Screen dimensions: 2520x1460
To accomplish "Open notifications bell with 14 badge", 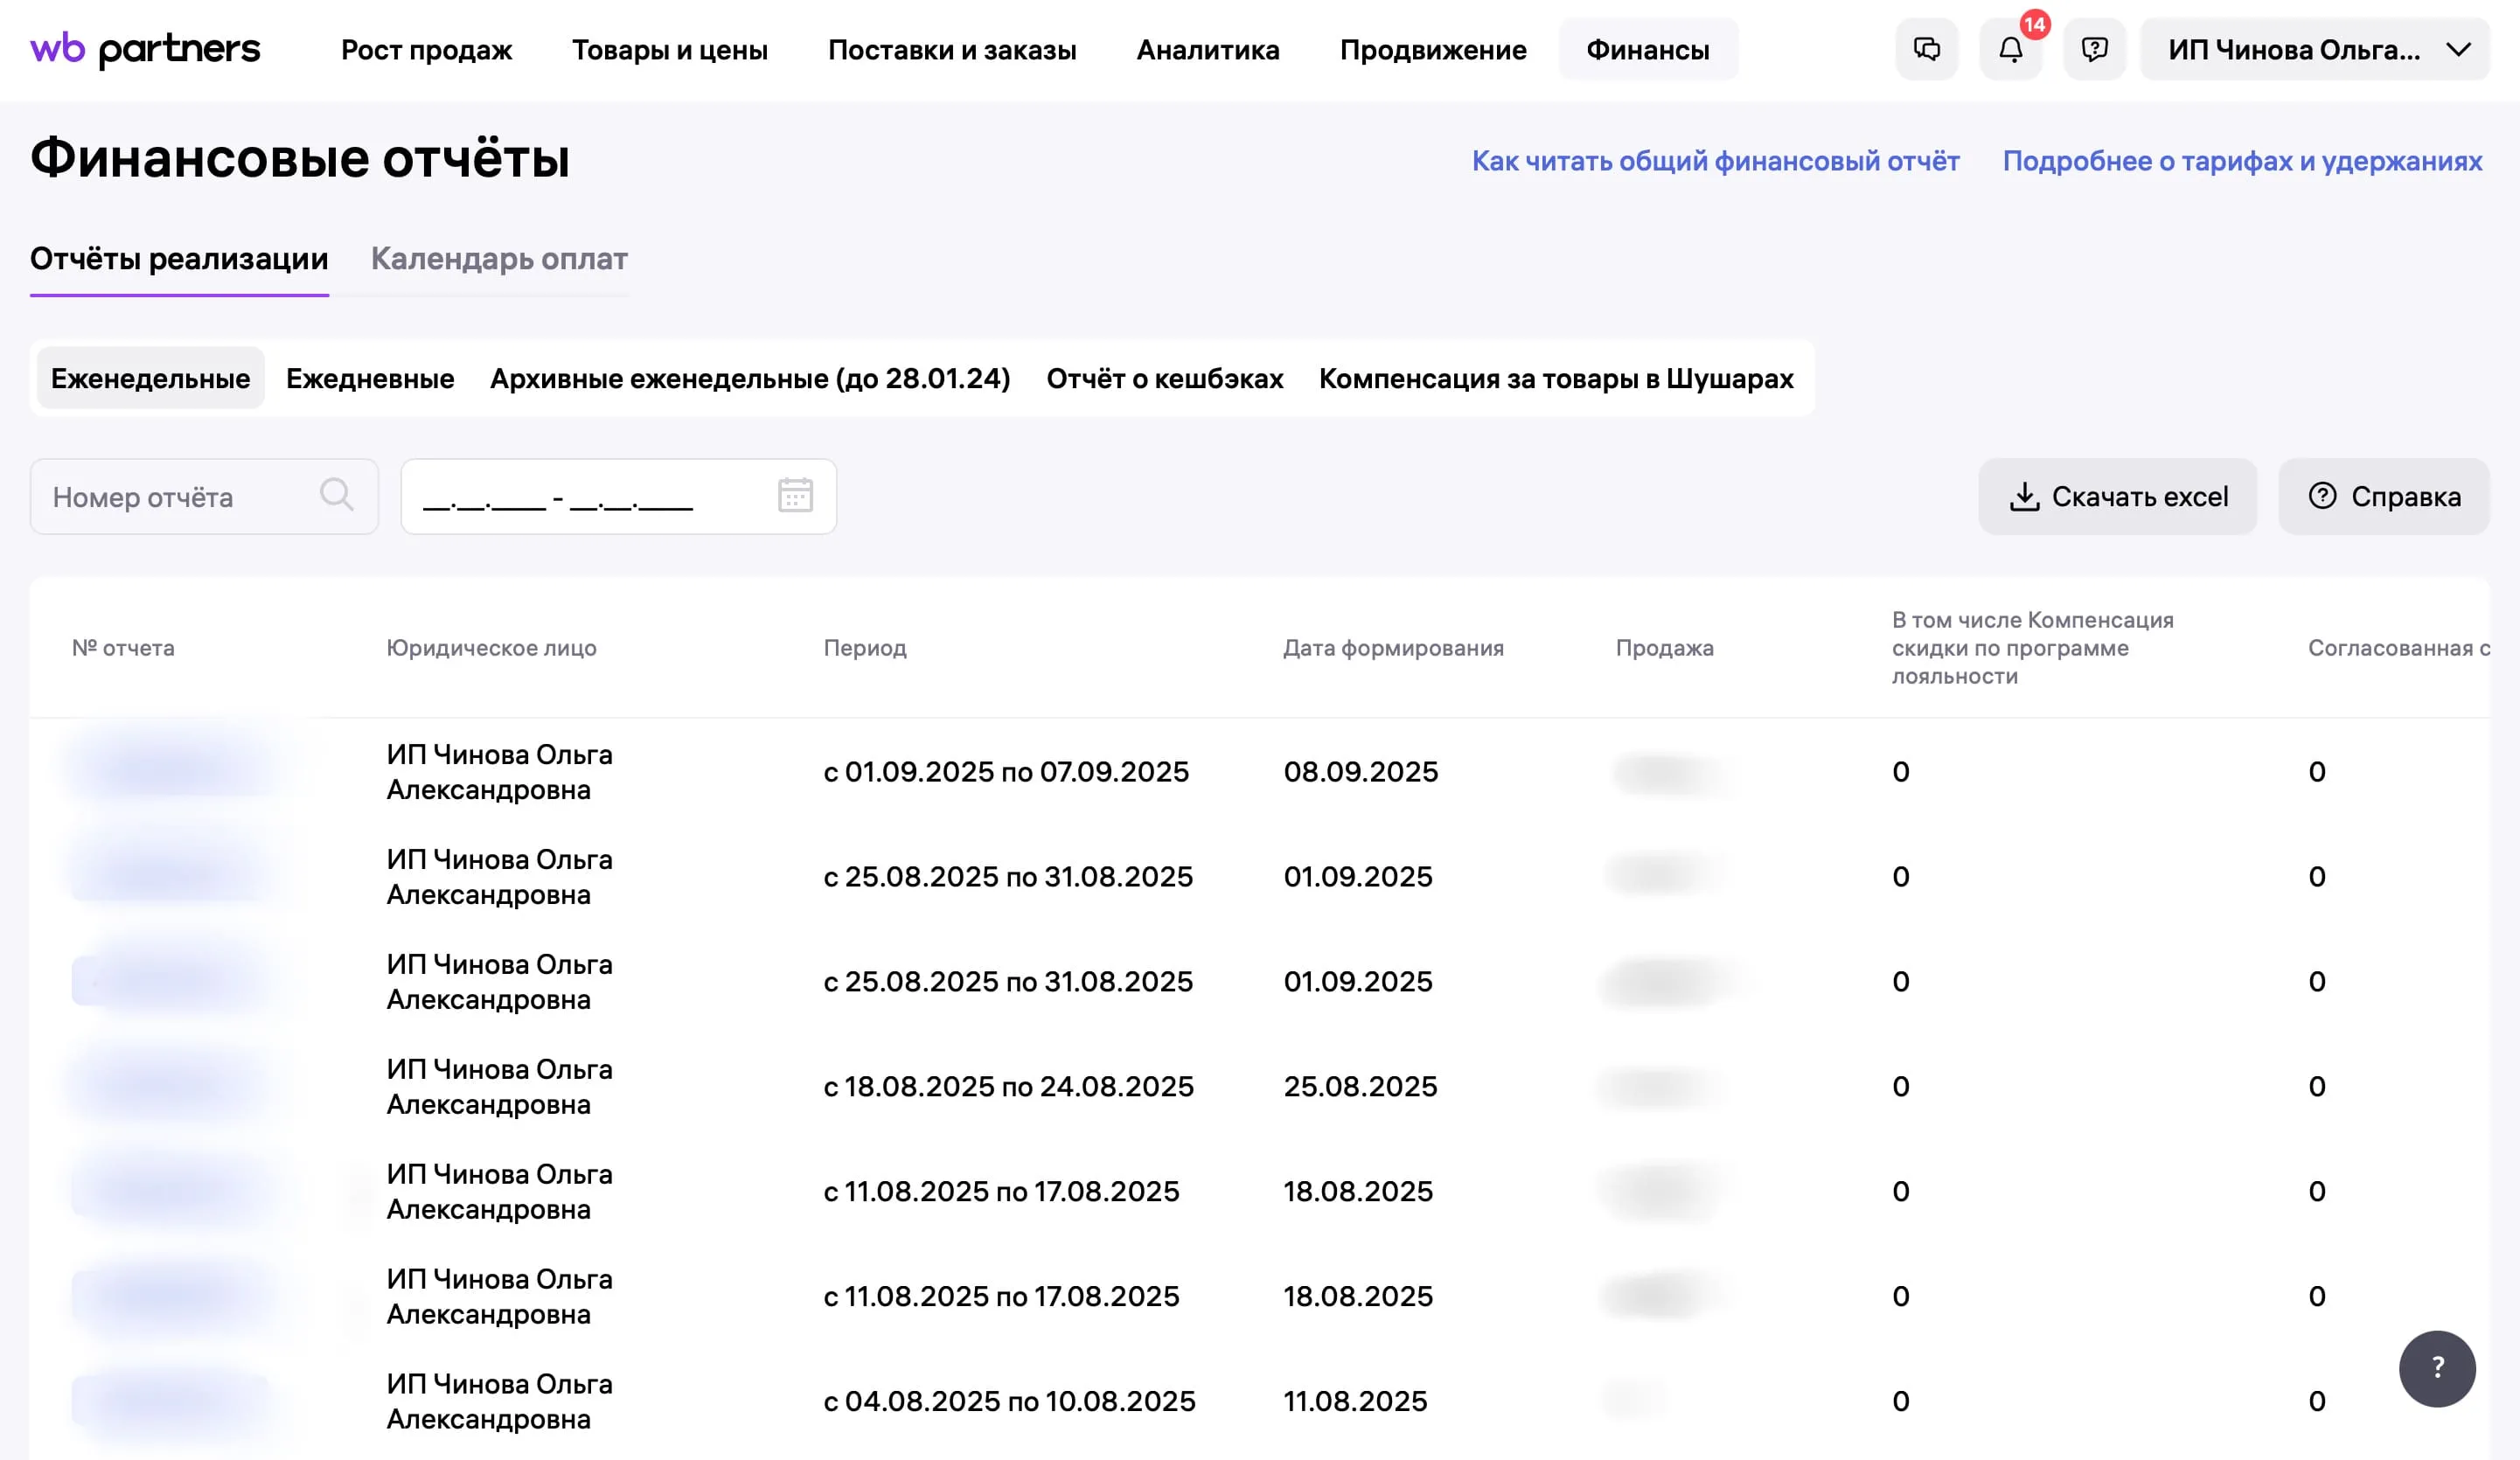I will (2010, 49).
